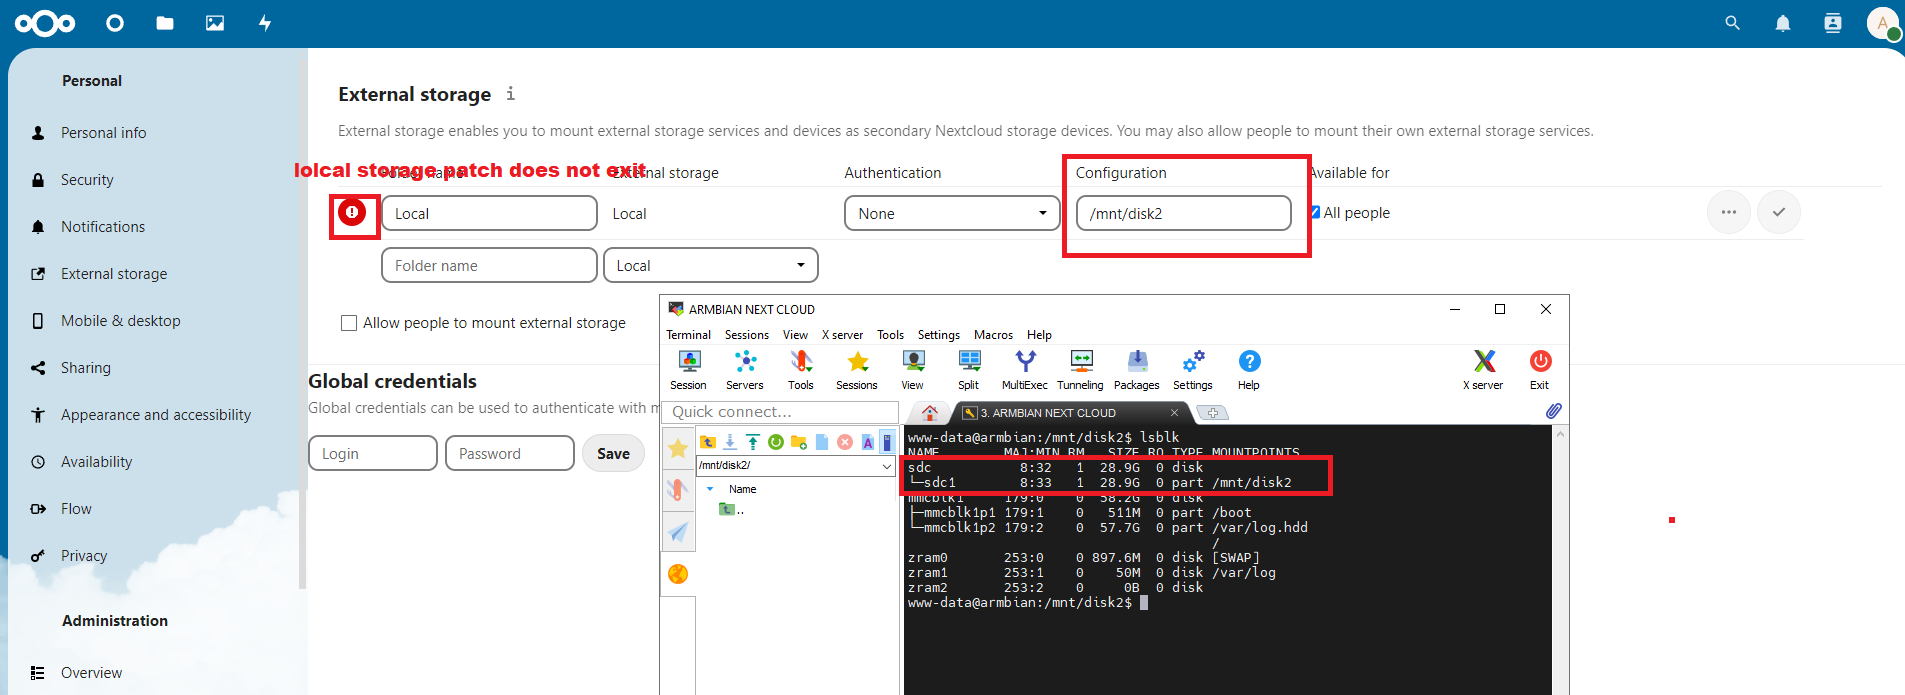Viewport: 1905px width, 695px height.
Task: Confirm storage with the checkmark button
Action: pos(1778,212)
